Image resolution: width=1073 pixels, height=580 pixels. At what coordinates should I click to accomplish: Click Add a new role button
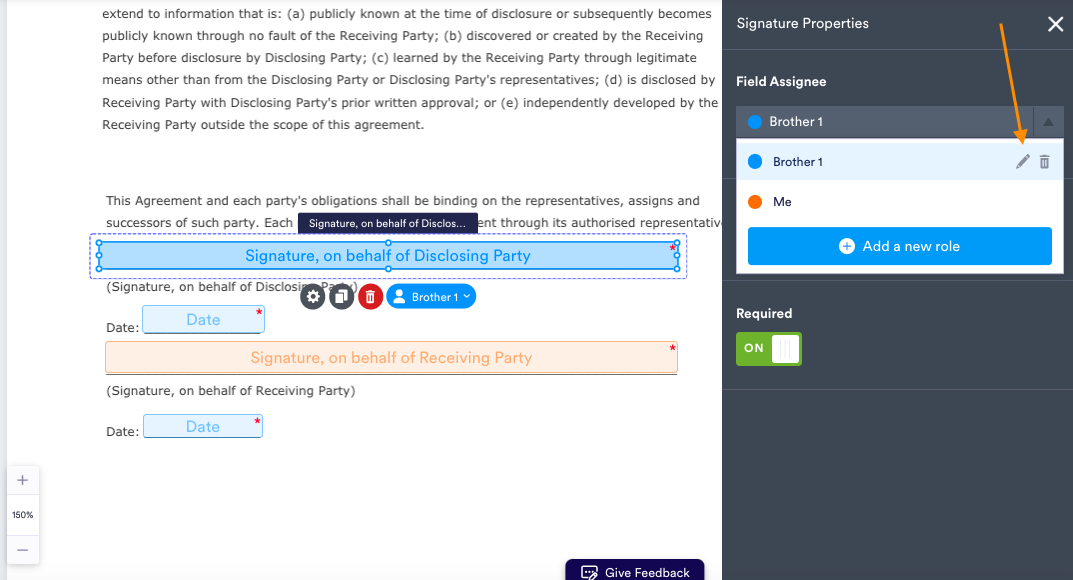[x=899, y=246]
